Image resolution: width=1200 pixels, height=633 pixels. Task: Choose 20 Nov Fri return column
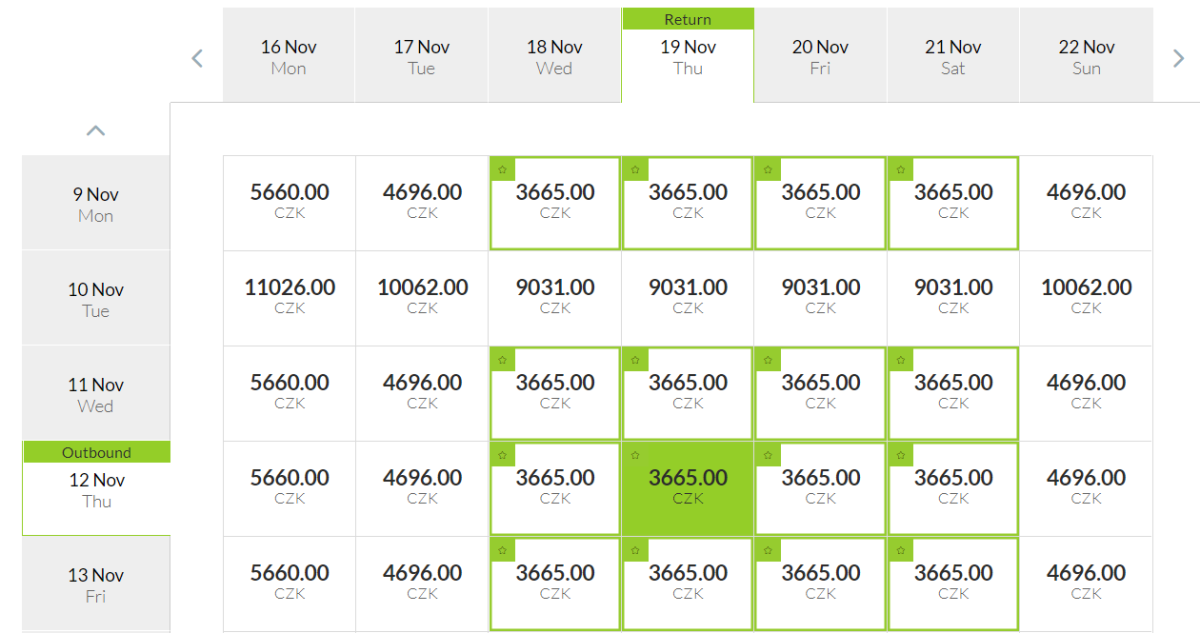coord(820,57)
